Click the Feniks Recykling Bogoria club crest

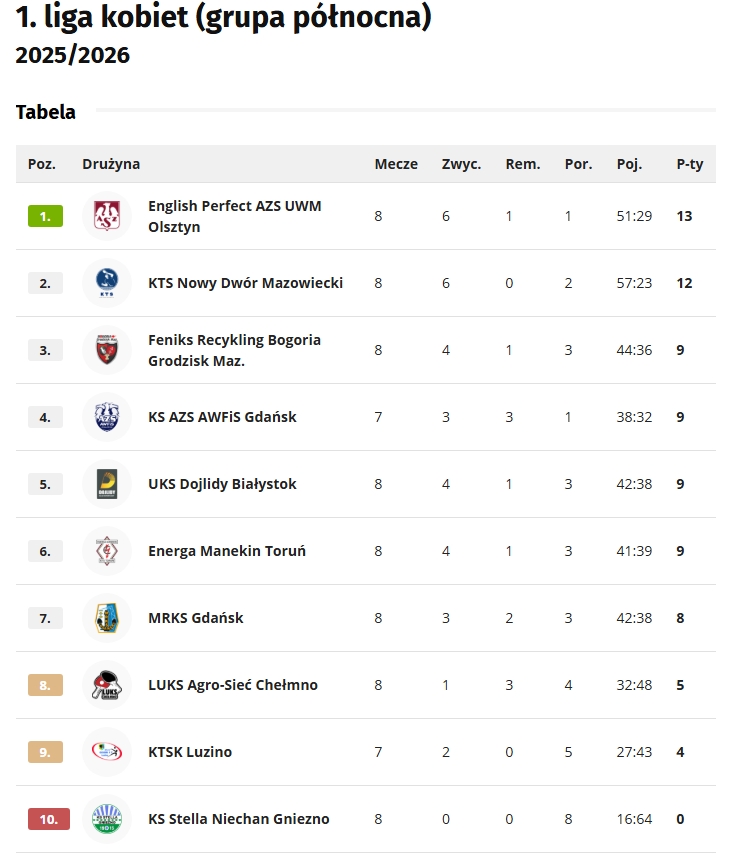point(107,350)
